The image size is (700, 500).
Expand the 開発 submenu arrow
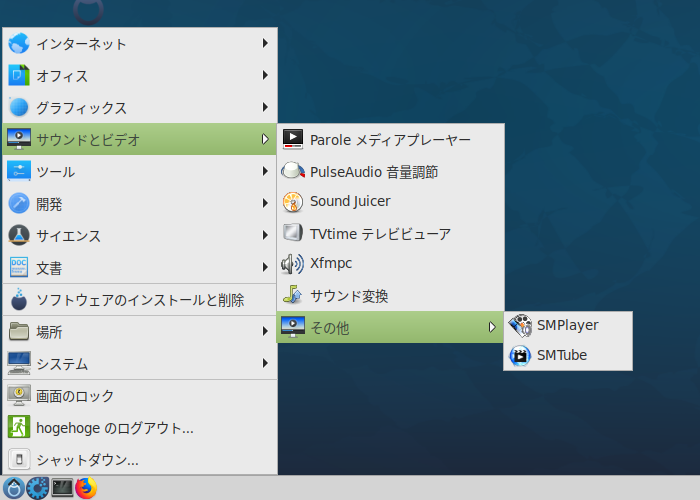tap(265, 203)
